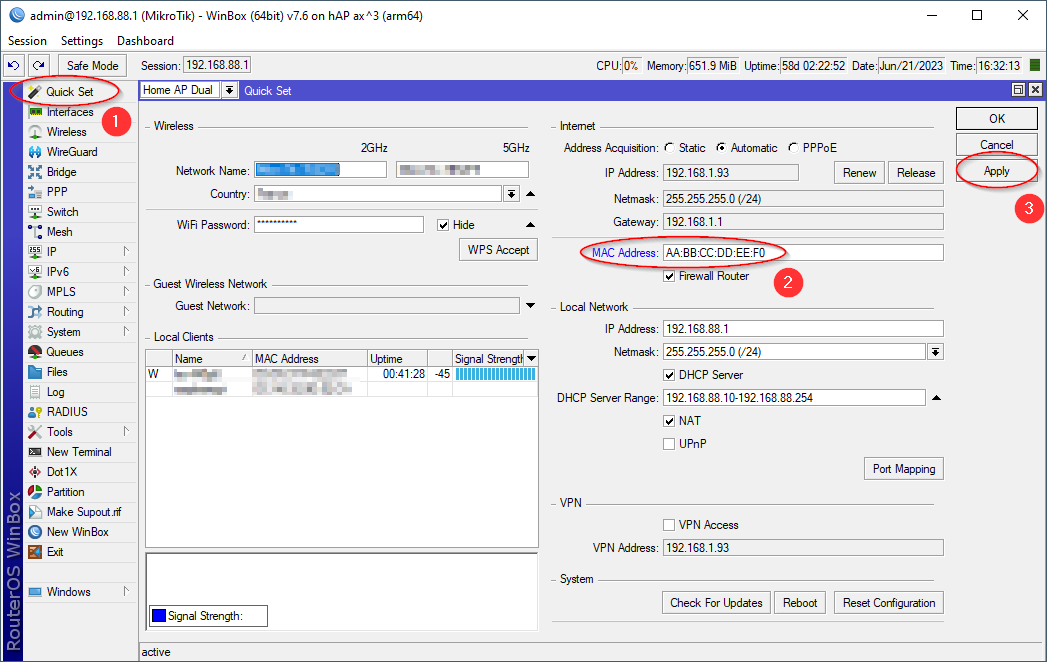Click the green status indicator in toolbar

click(x=1035, y=65)
